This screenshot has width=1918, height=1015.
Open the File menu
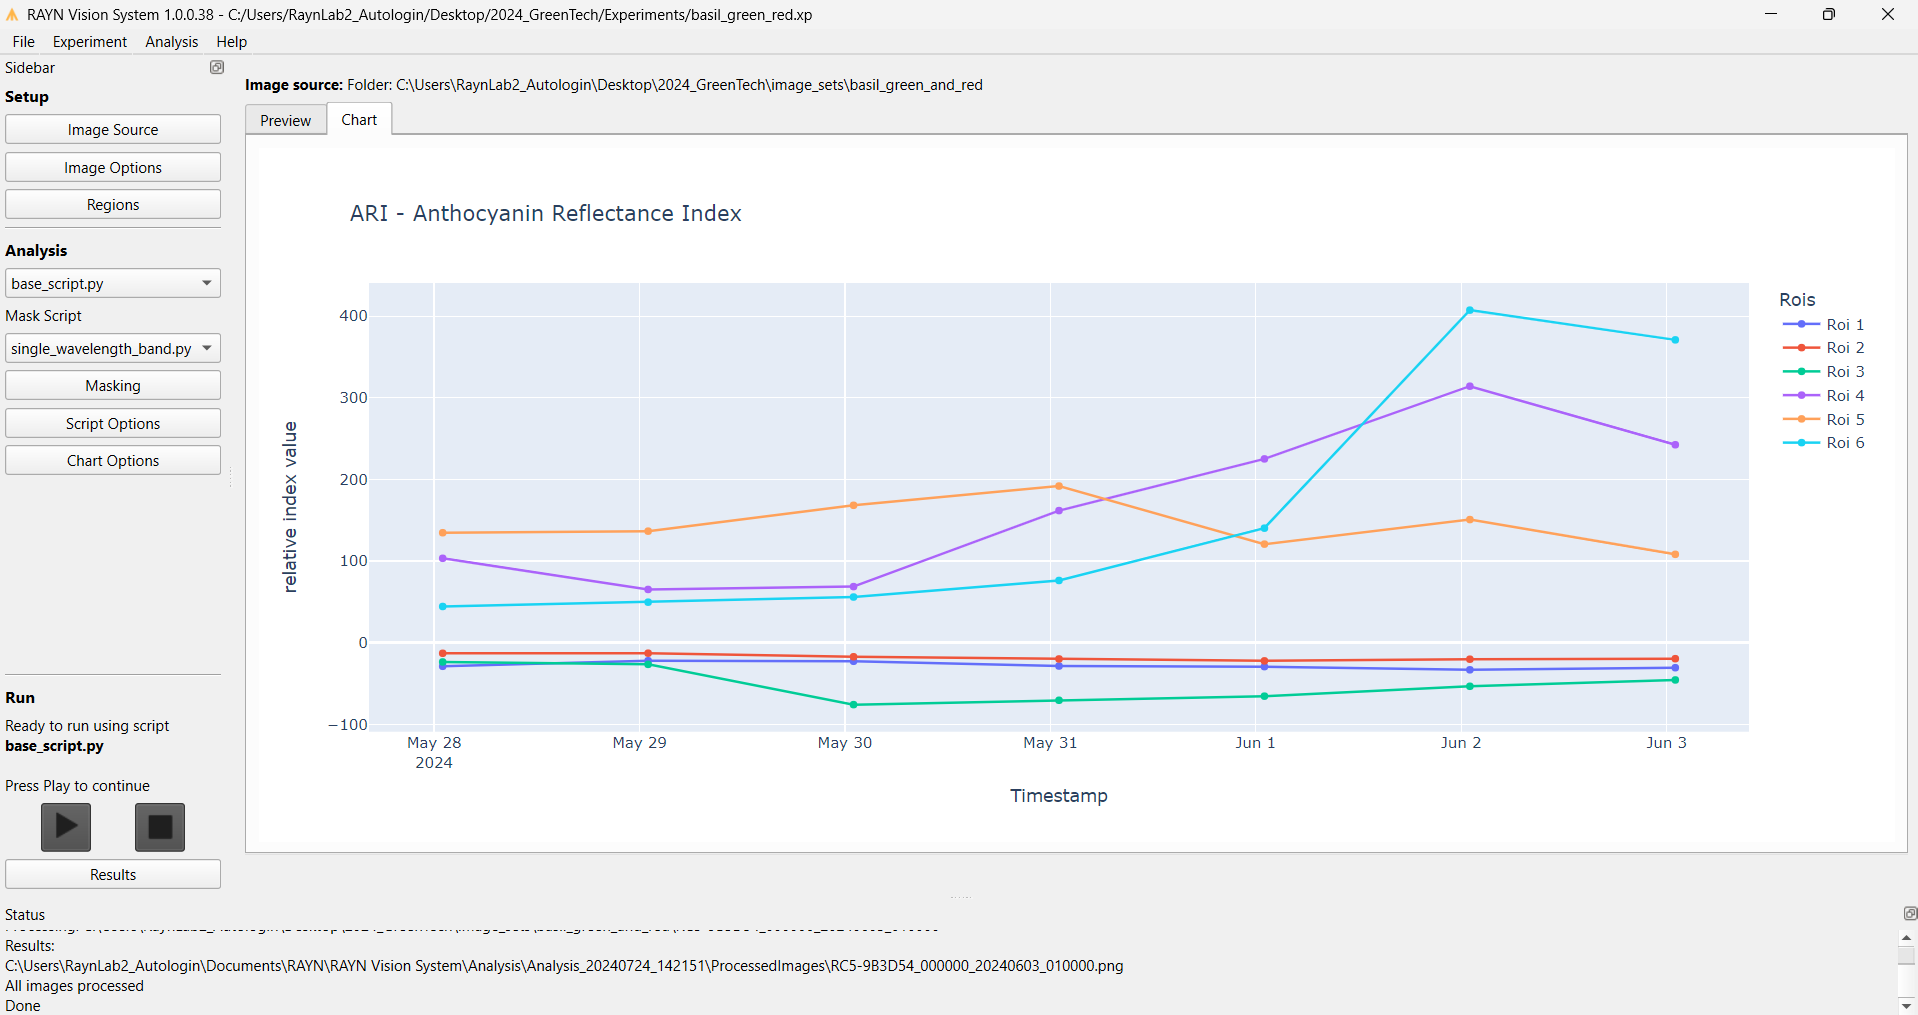[x=24, y=42]
